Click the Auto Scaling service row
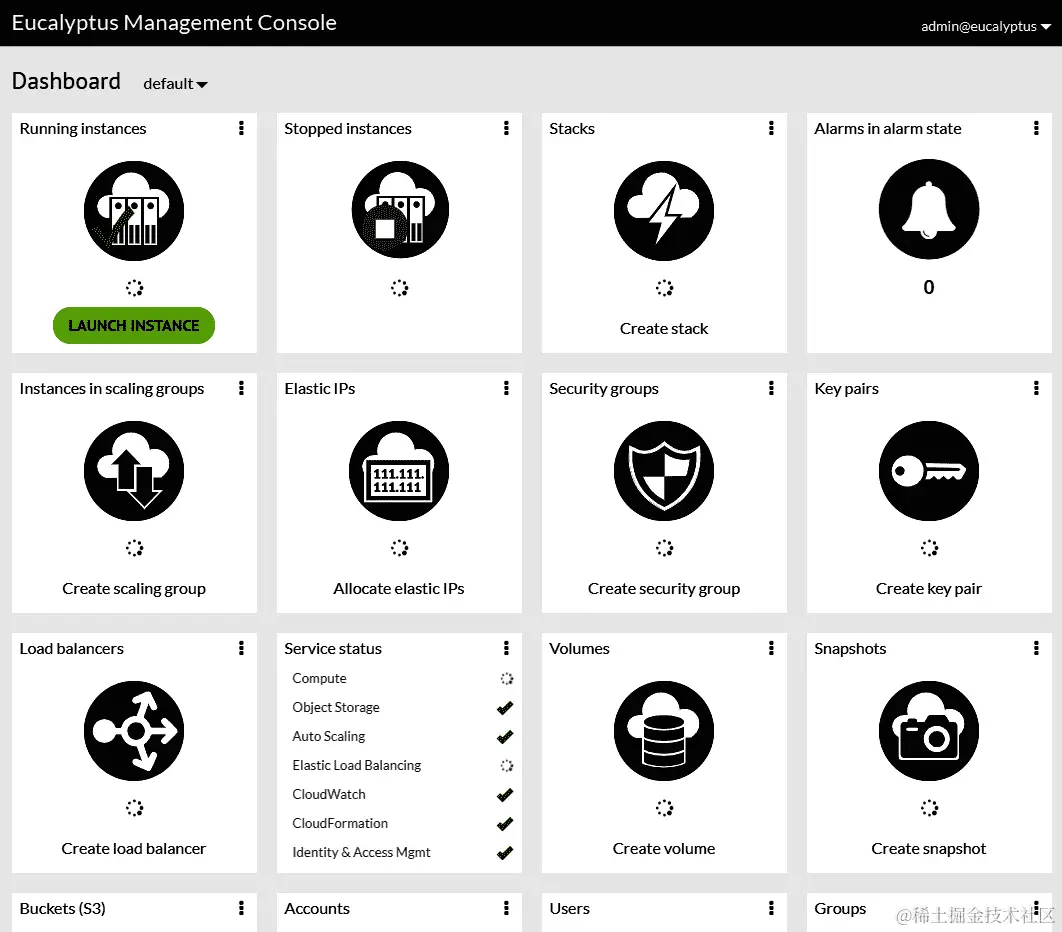This screenshot has width=1062, height=932. (x=399, y=737)
